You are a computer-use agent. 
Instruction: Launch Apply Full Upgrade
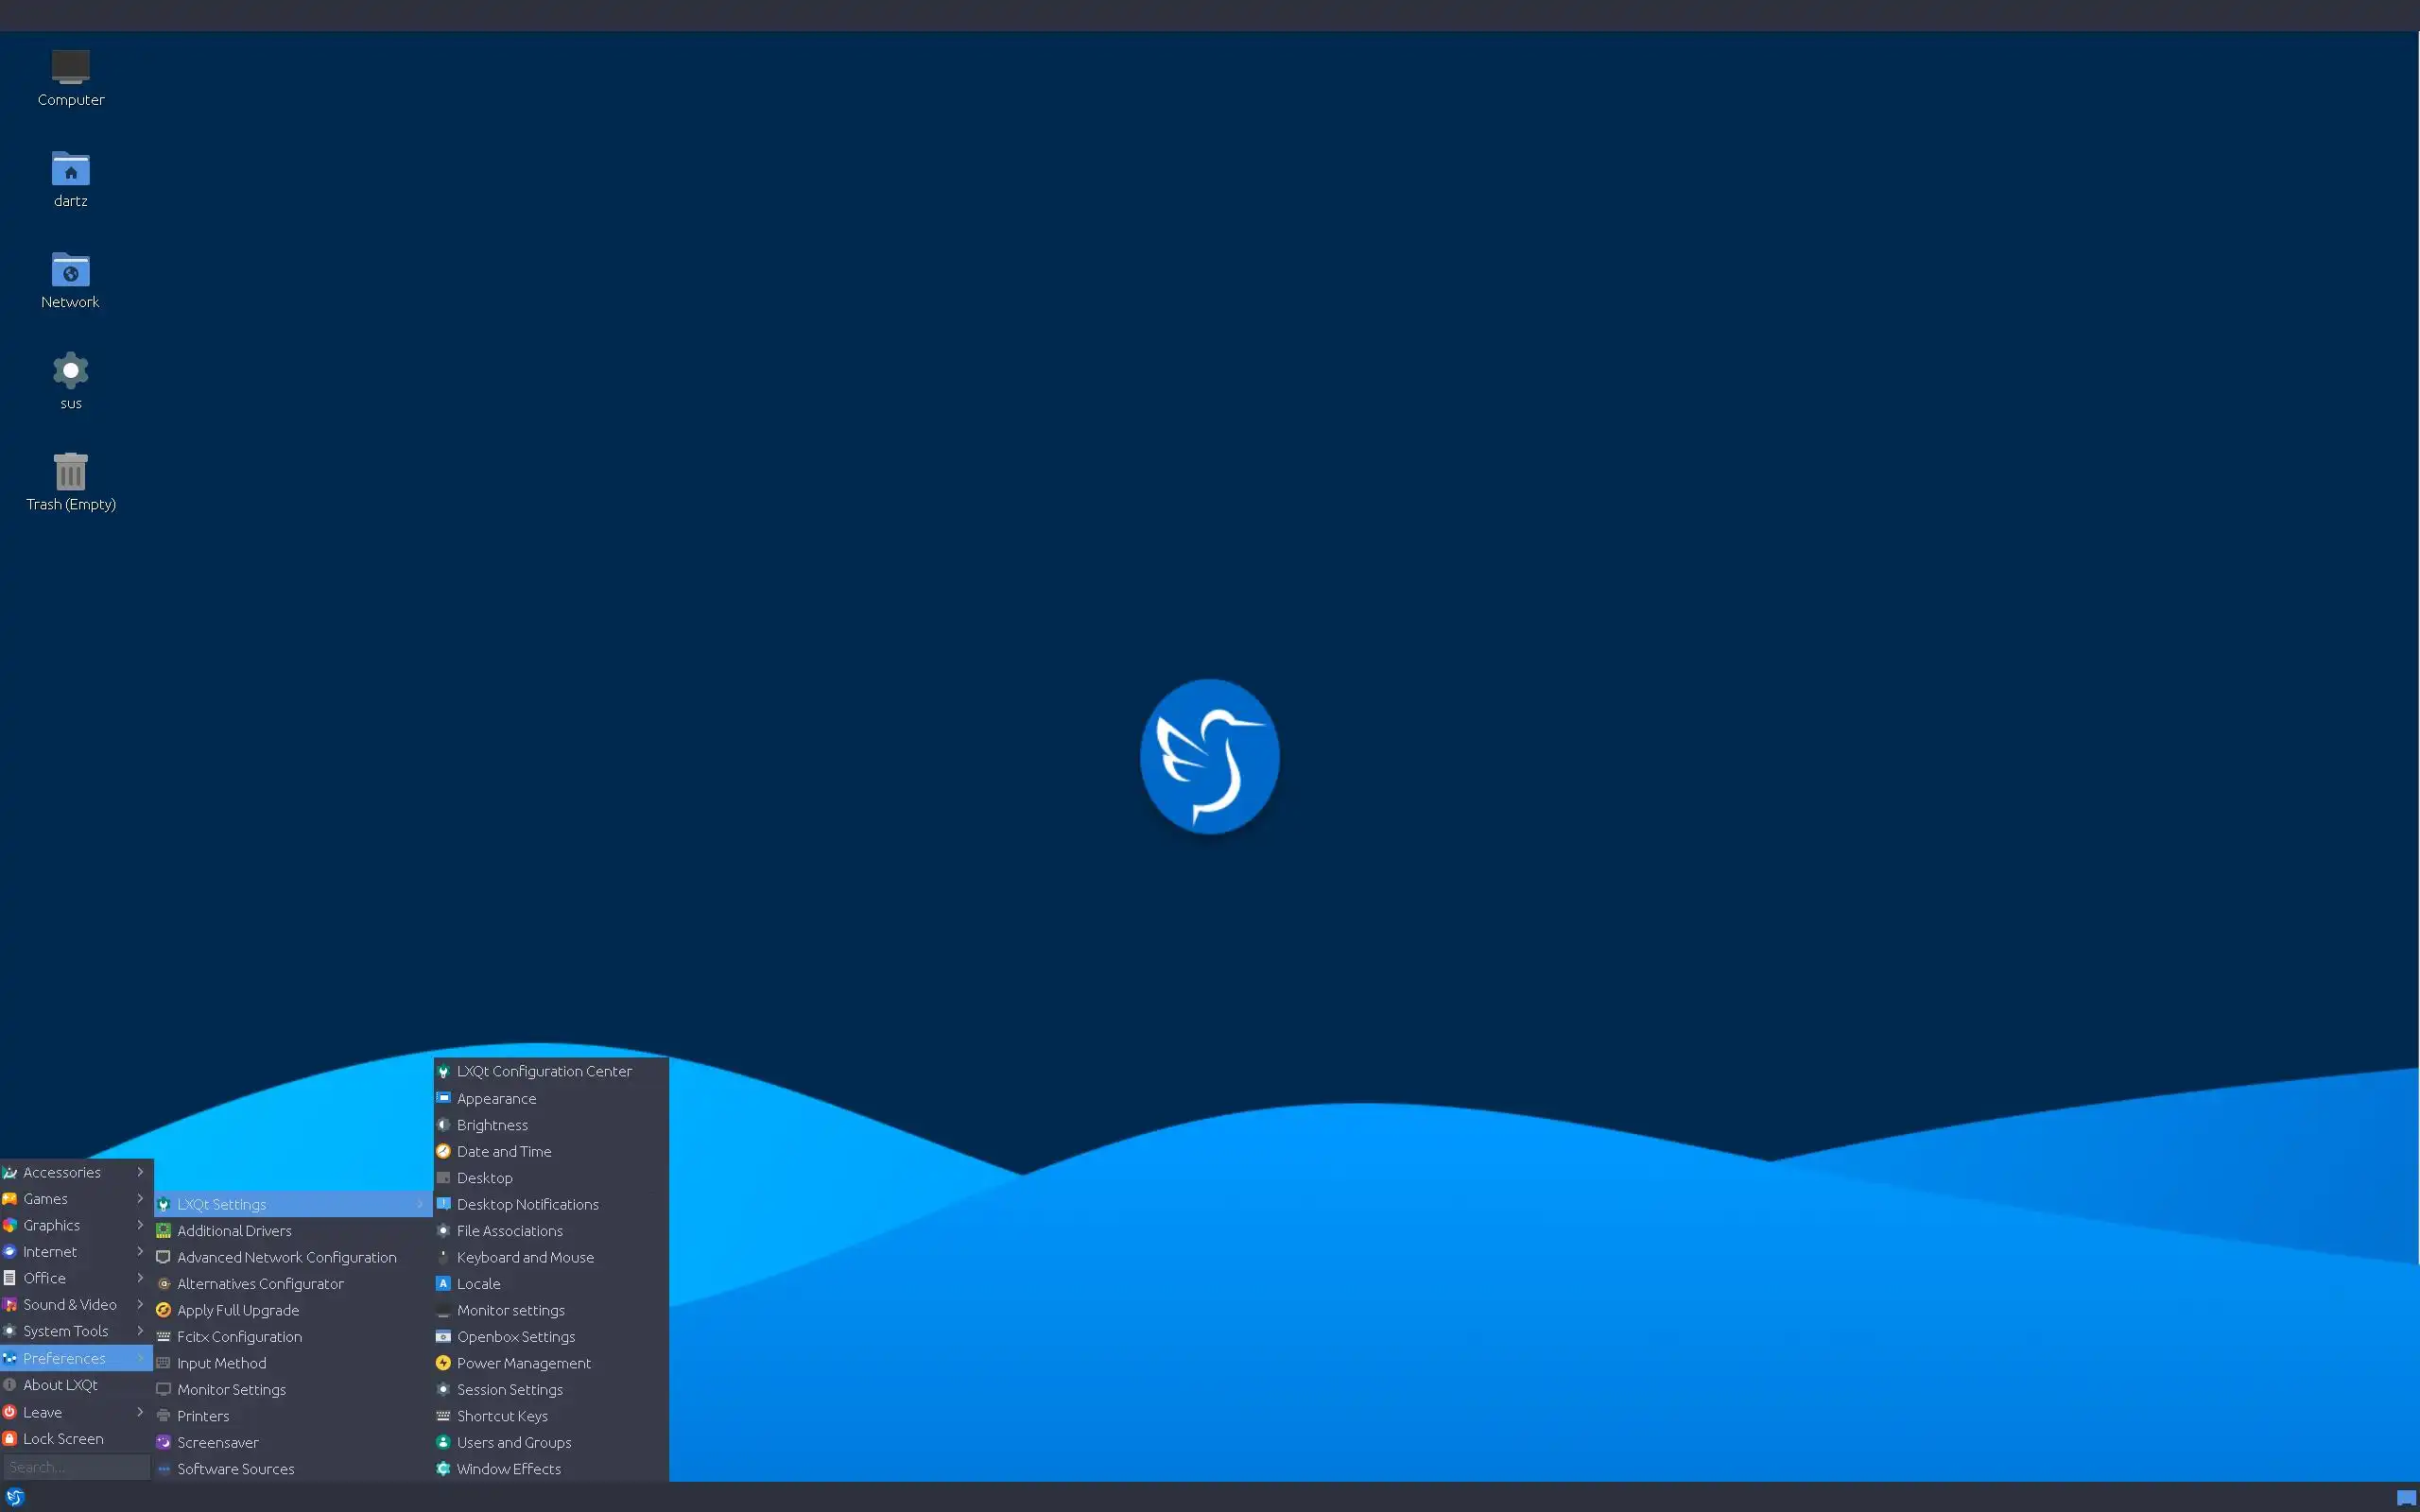pyautogui.click(x=237, y=1310)
